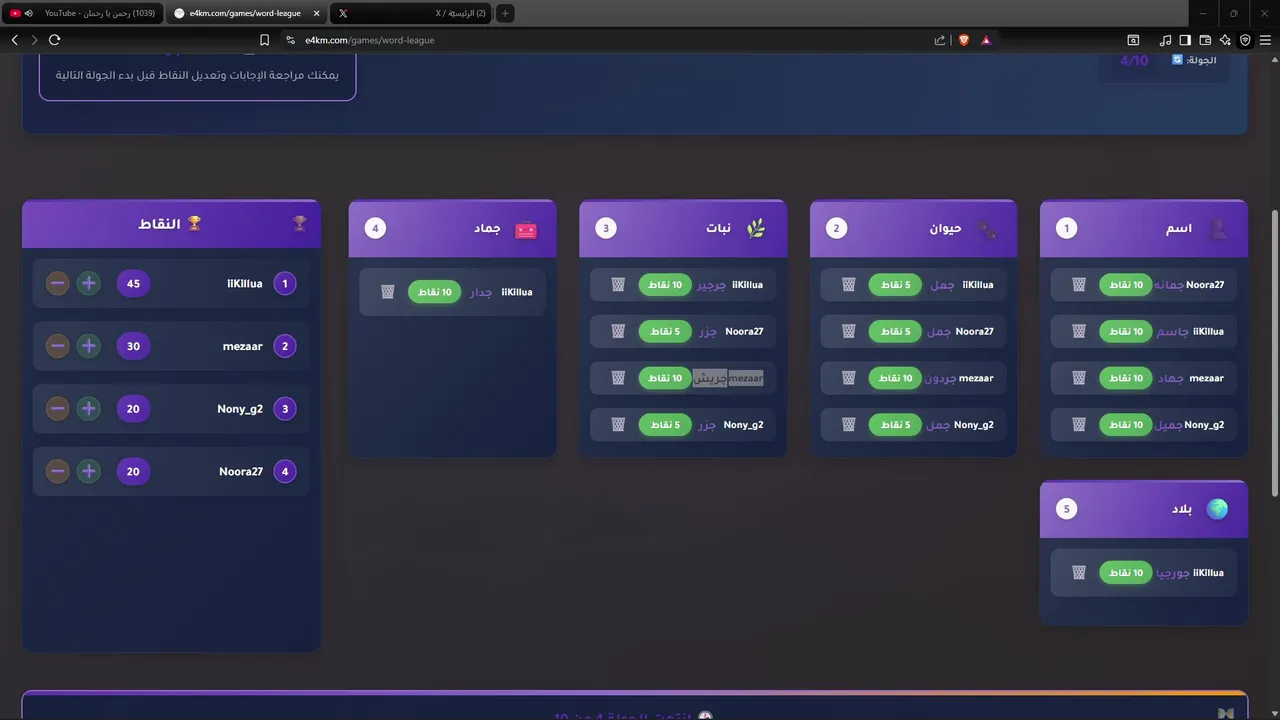Open Brave Shields in the address bar
The image size is (1280, 720).
point(964,40)
